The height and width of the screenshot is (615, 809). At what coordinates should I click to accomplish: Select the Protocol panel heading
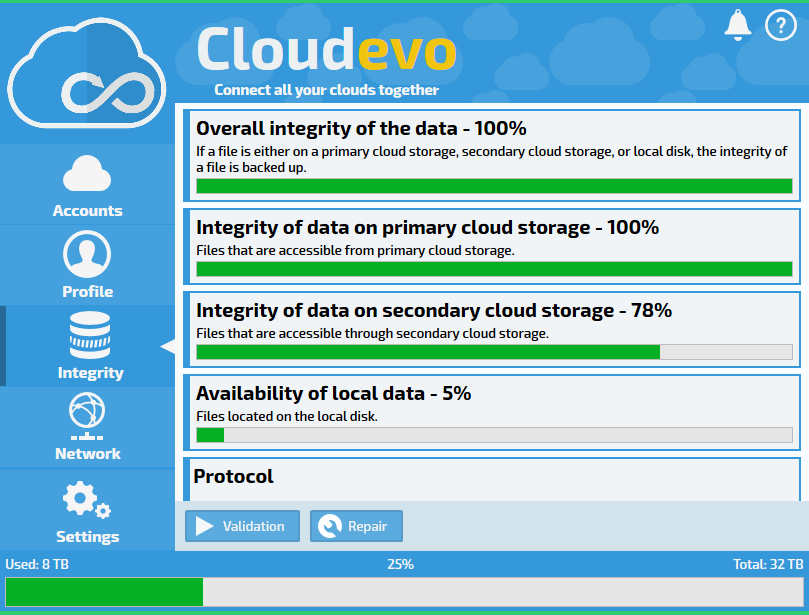[x=233, y=476]
